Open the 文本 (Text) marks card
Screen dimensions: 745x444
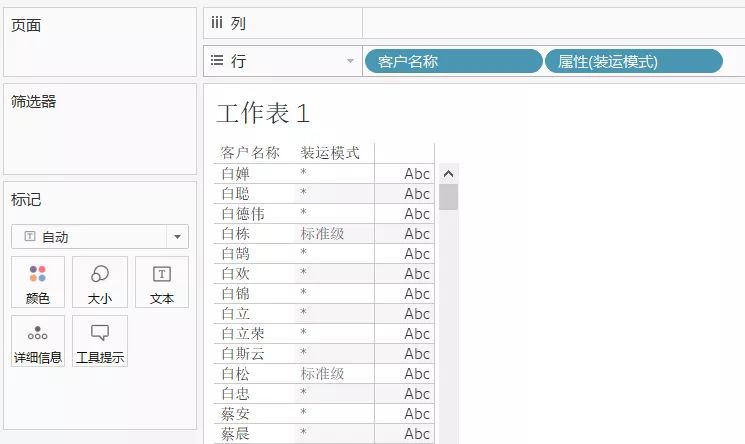[162, 282]
